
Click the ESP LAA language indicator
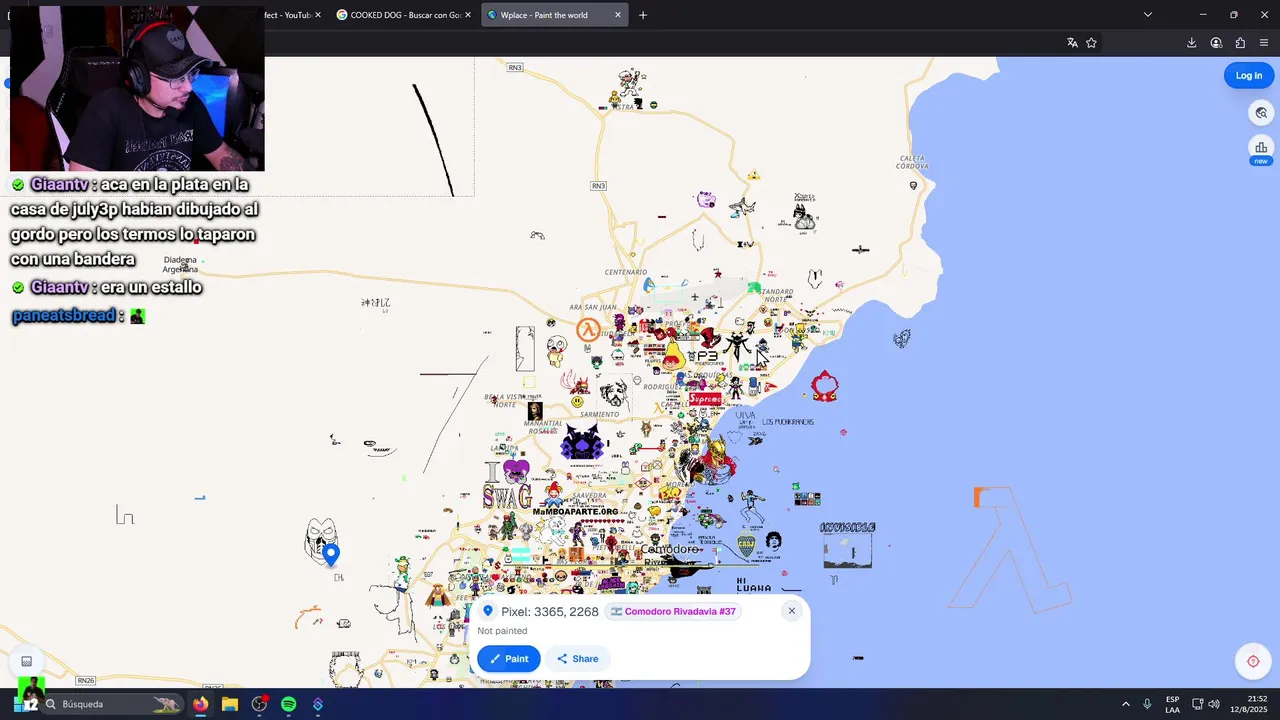coord(1172,704)
